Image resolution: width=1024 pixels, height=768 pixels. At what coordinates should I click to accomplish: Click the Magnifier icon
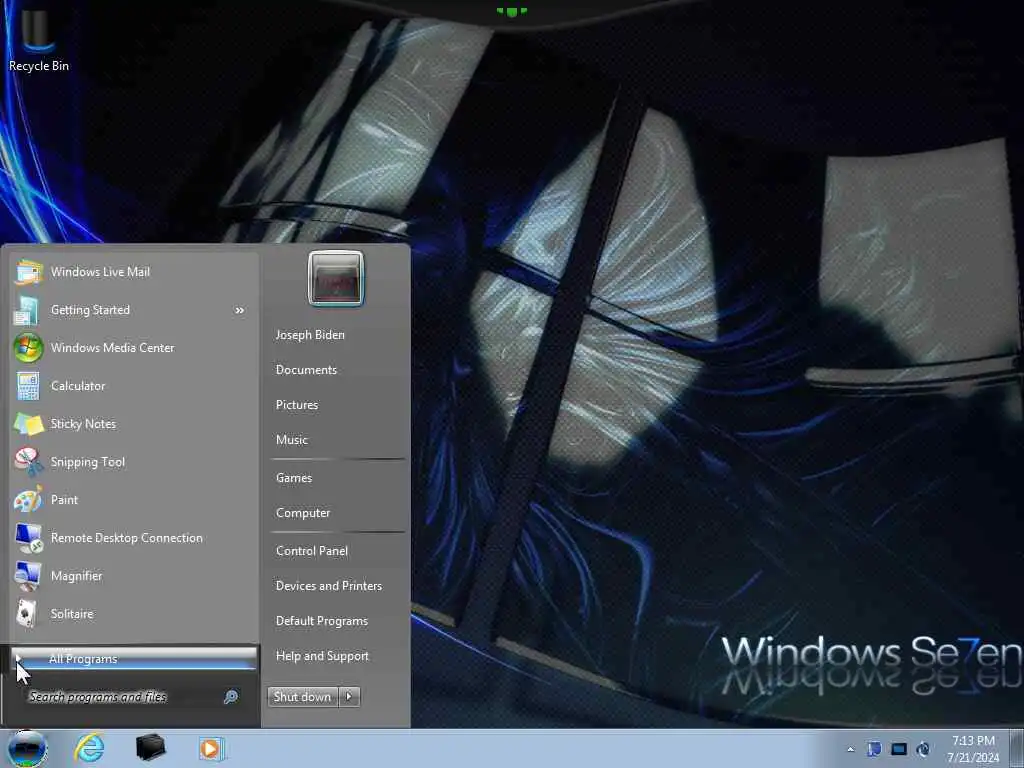click(x=28, y=575)
